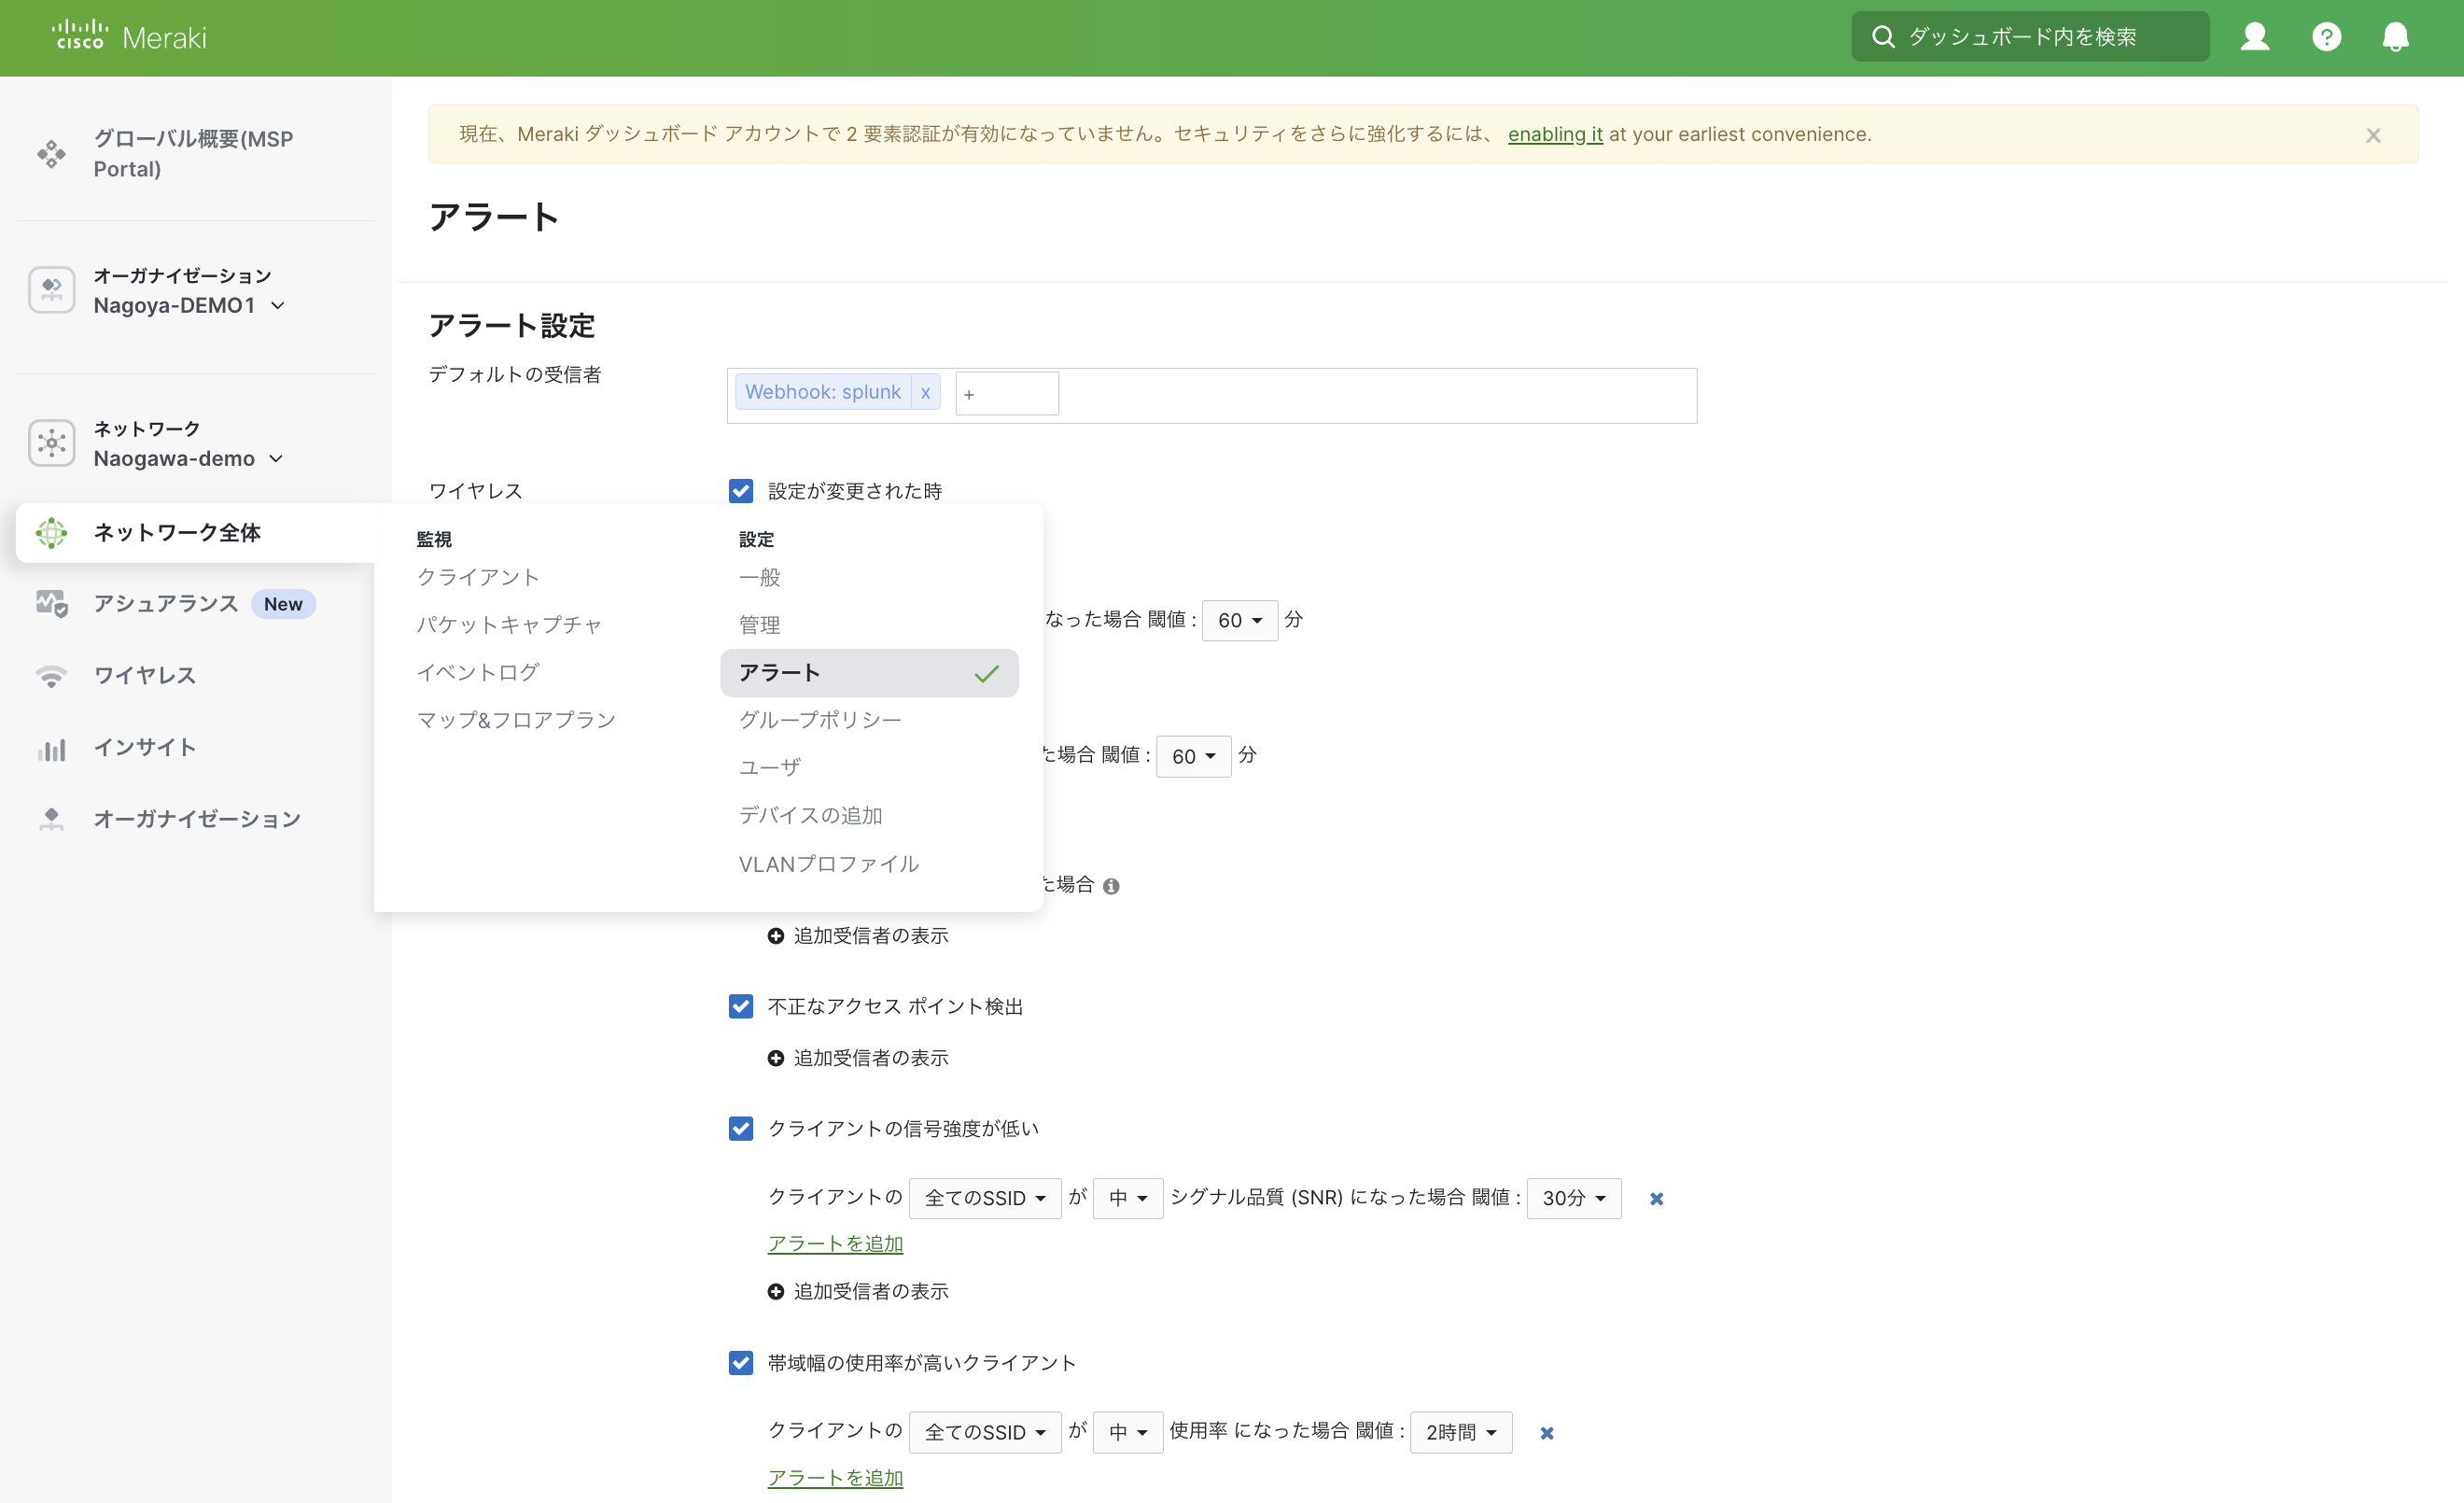Viewport: 2464px width, 1503px height.
Task: Click アラートを追加 under signal strength alert
Action: [835, 1243]
